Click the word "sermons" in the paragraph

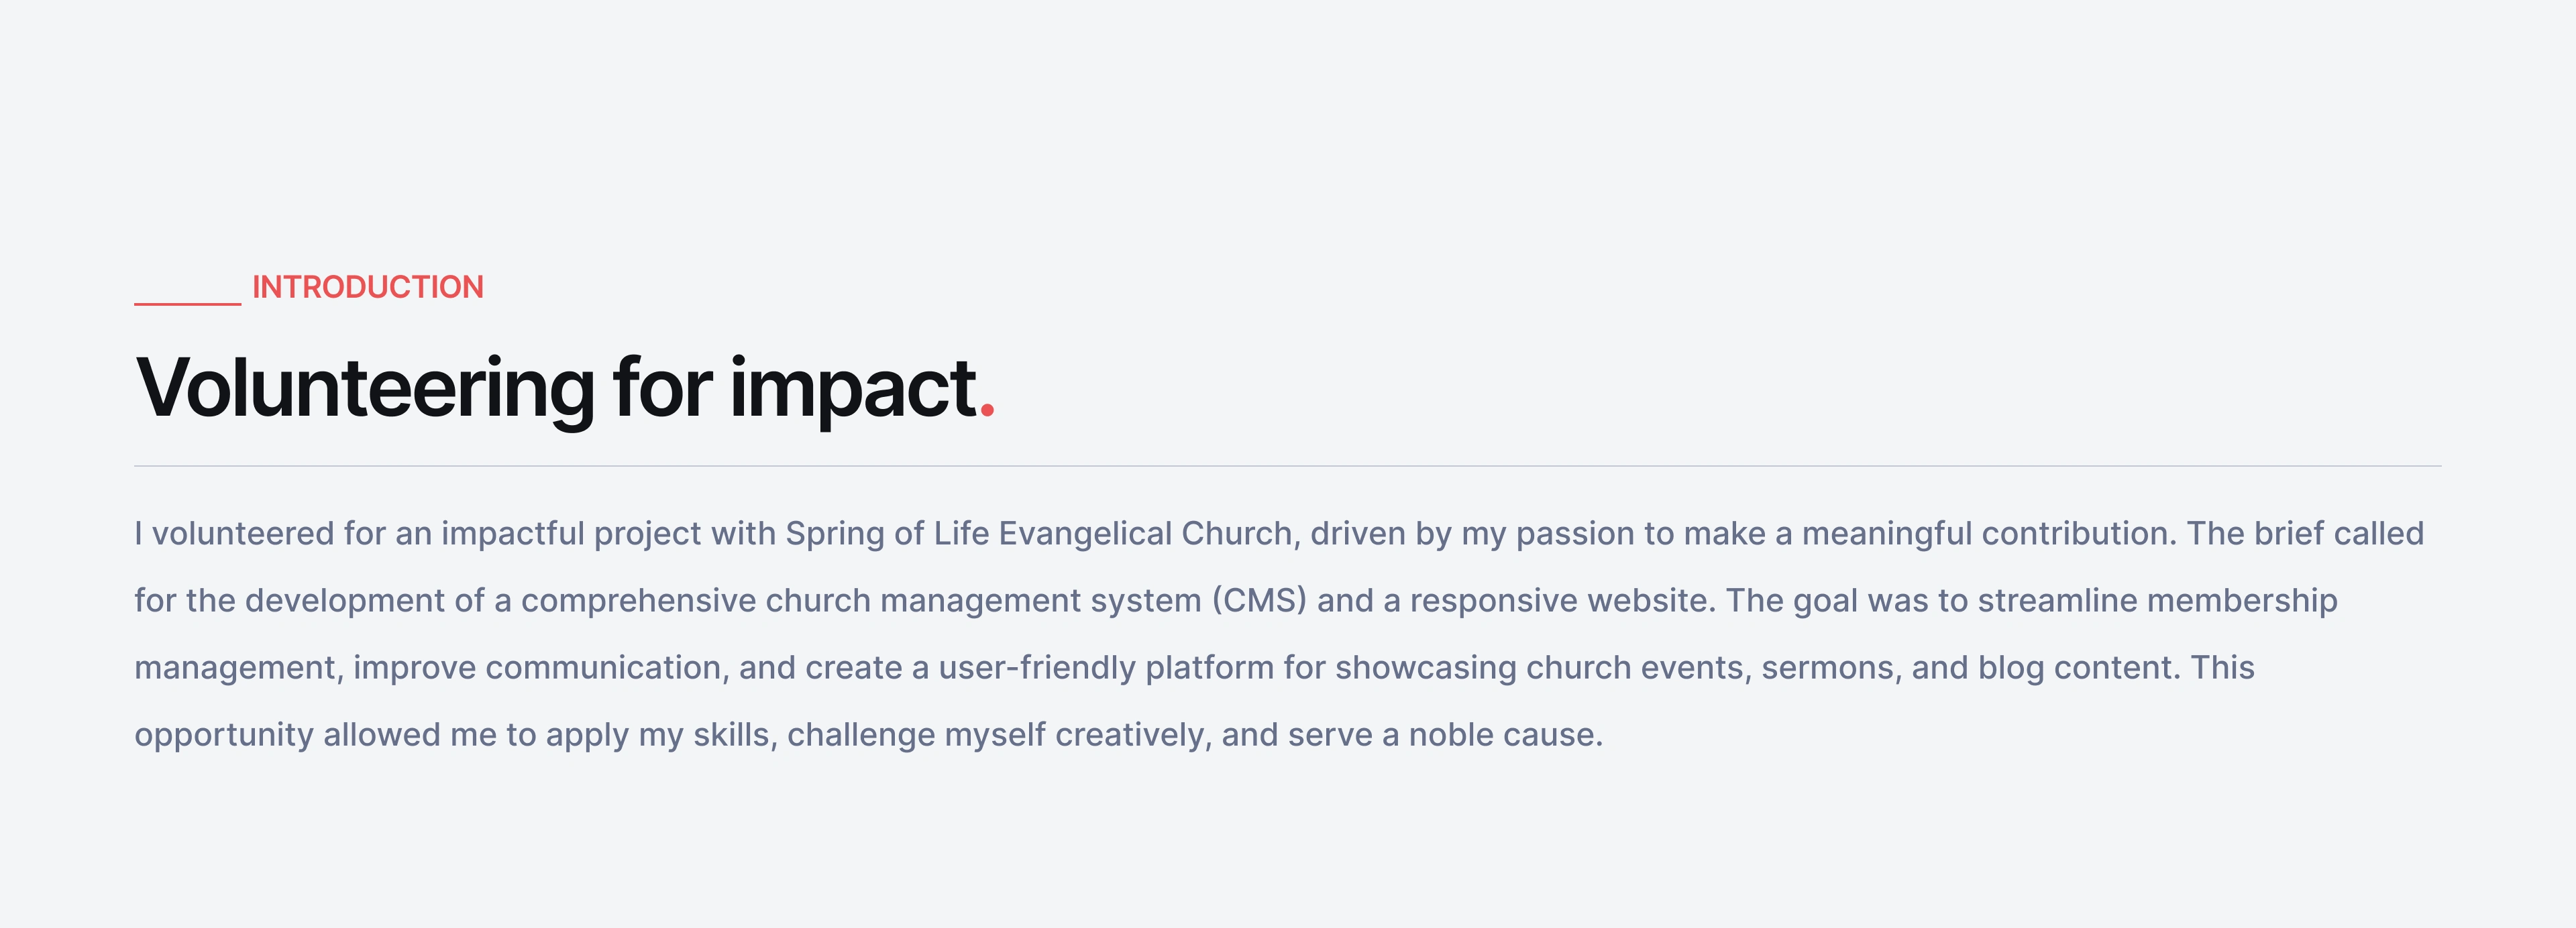pos(1830,667)
